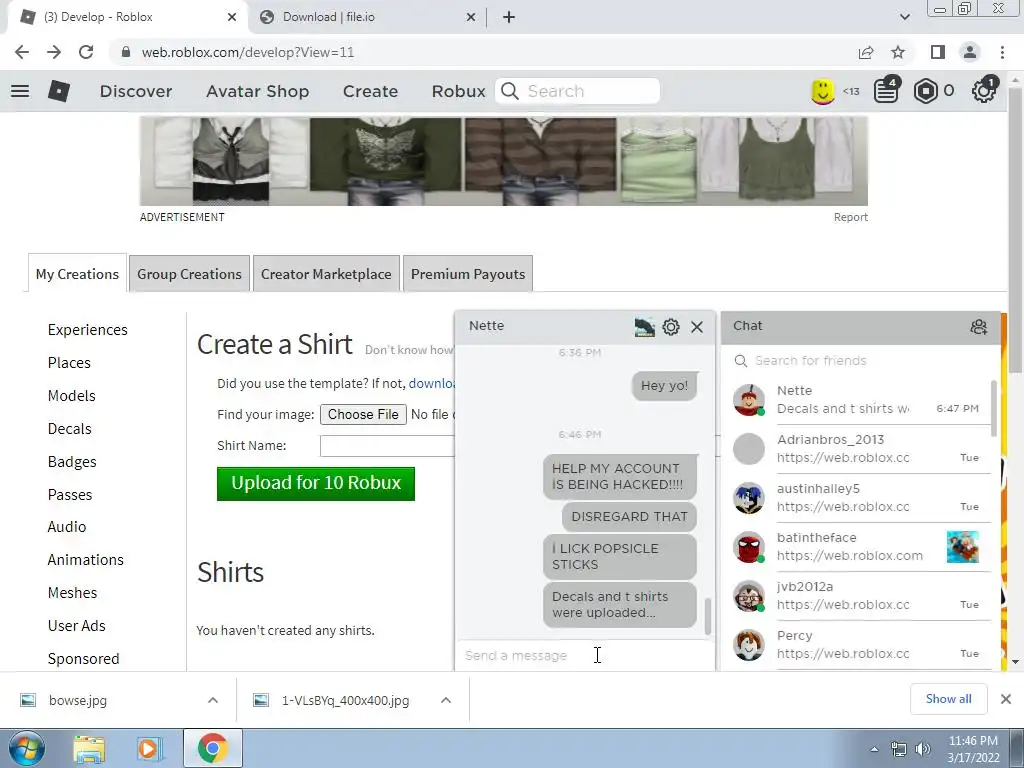The image size is (1024, 768).
Task: Select the My Creations tab
Action: click(x=77, y=274)
